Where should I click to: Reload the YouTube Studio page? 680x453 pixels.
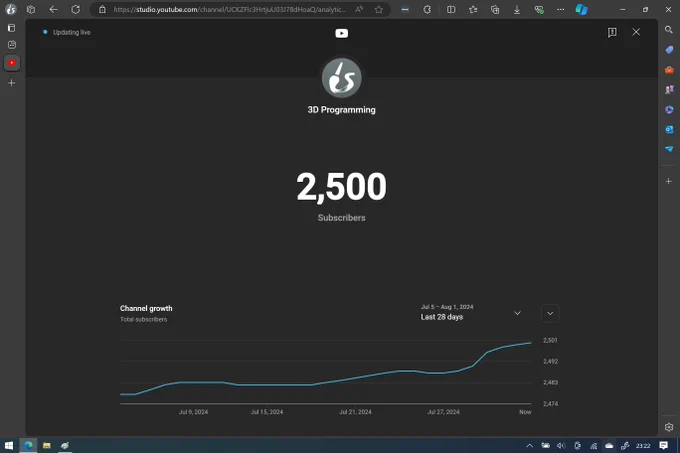(x=75, y=9)
